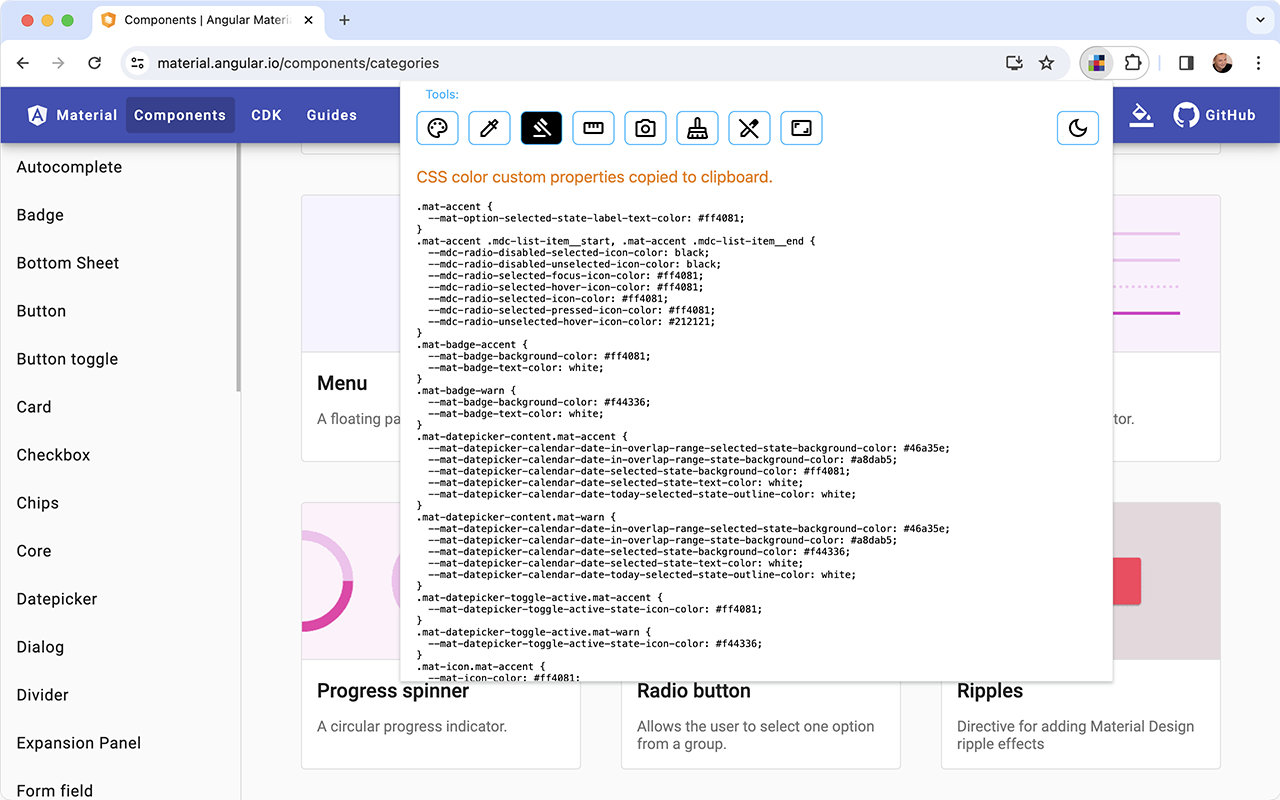
Task: Select the eyedropper color picker tool
Action: (x=489, y=128)
